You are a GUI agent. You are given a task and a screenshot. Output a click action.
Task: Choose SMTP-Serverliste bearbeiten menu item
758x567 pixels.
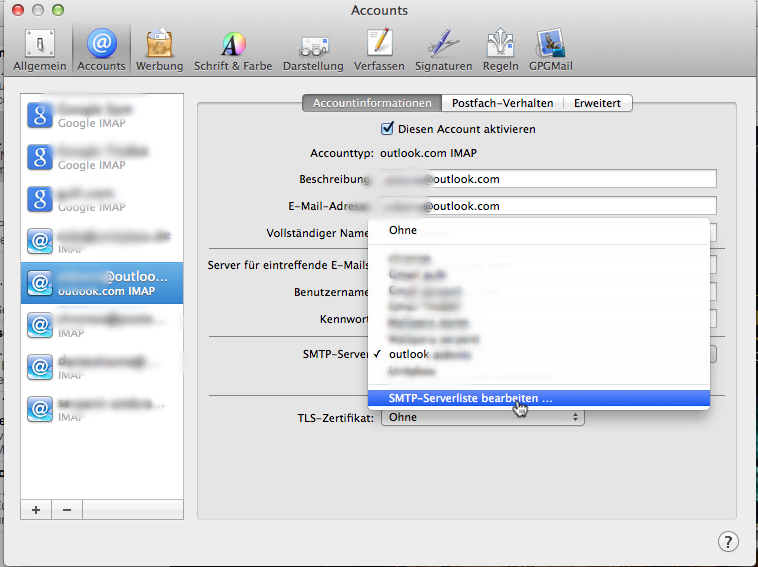[x=539, y=398]
